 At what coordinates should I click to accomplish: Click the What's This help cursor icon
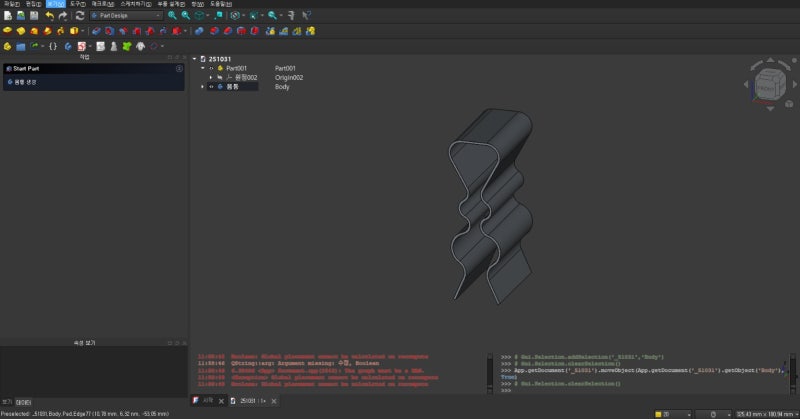click(x=306, y=16)
